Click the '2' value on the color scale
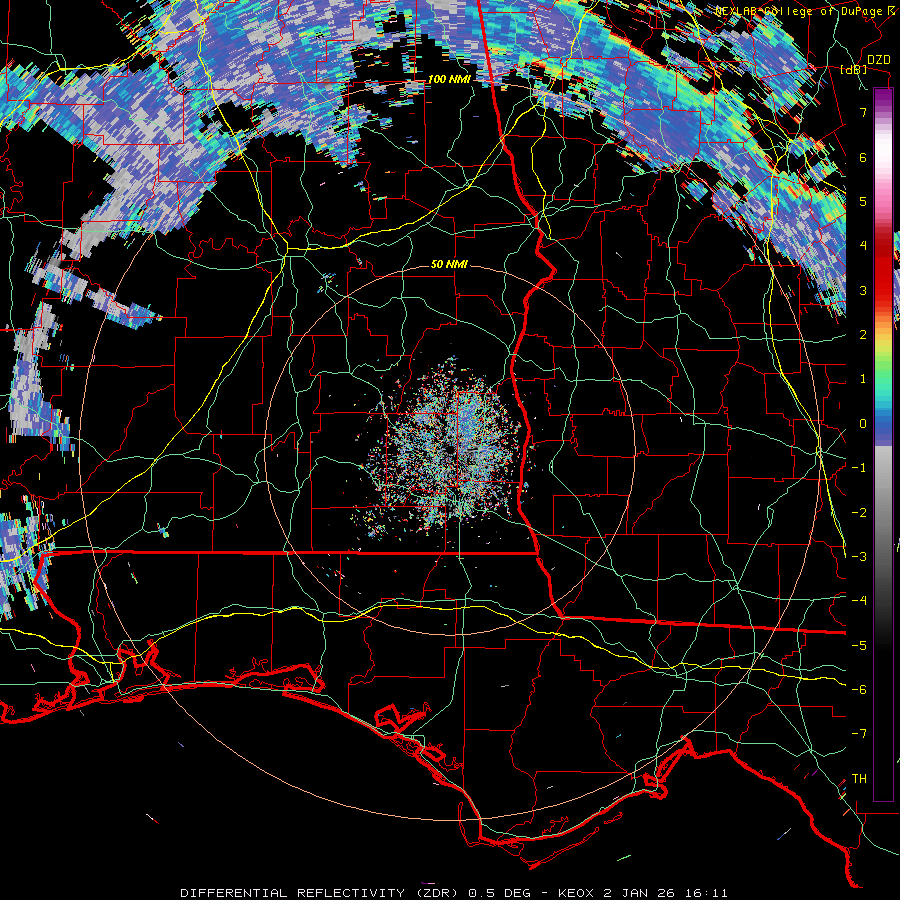The width and height of the screenshot is (900, 900). point(863,335)
